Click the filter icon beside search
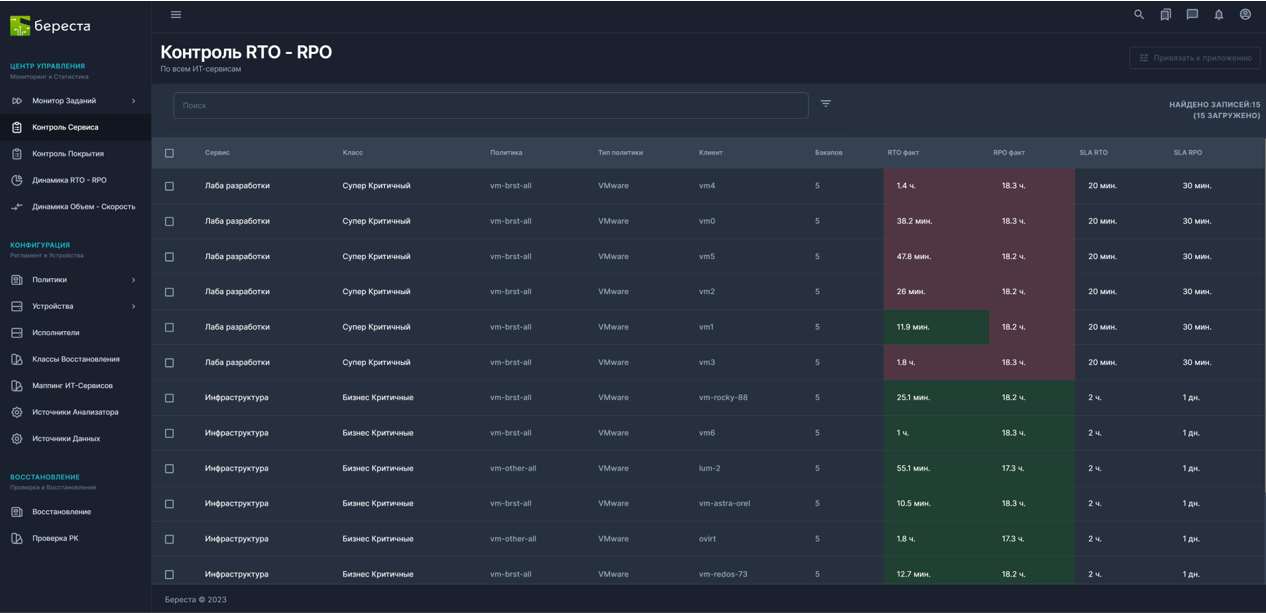 click(826, 104)
